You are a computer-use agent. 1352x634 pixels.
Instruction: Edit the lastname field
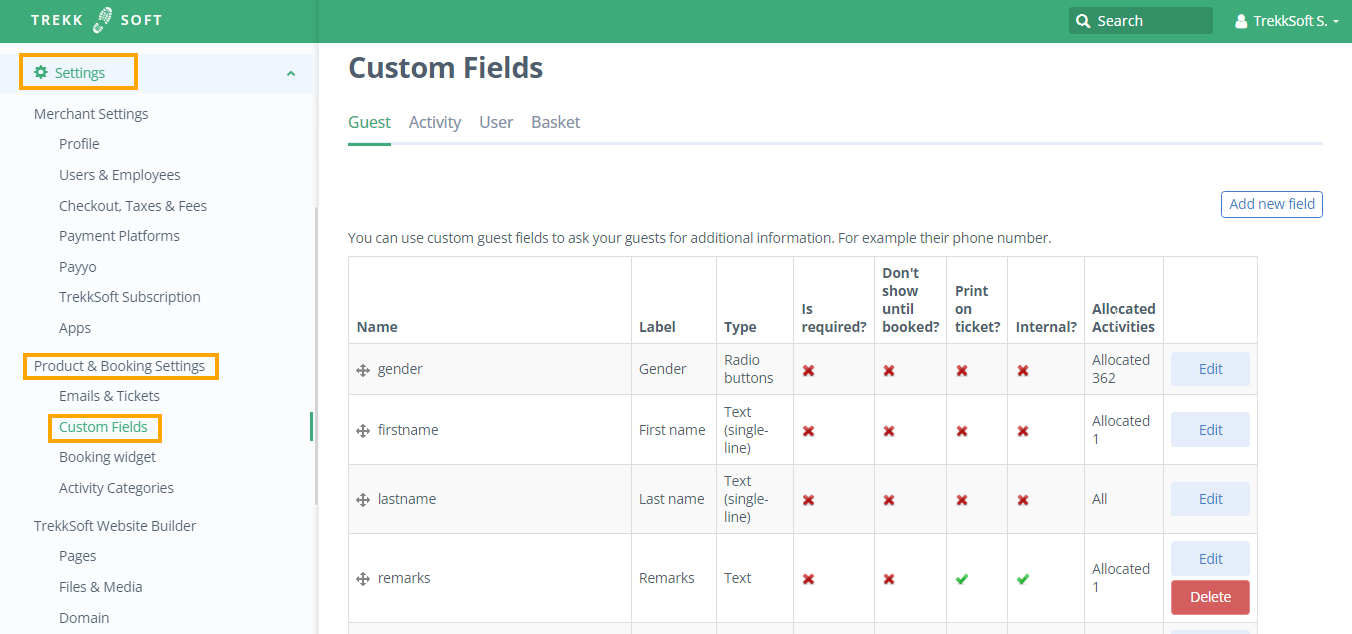coord(1211,499)
